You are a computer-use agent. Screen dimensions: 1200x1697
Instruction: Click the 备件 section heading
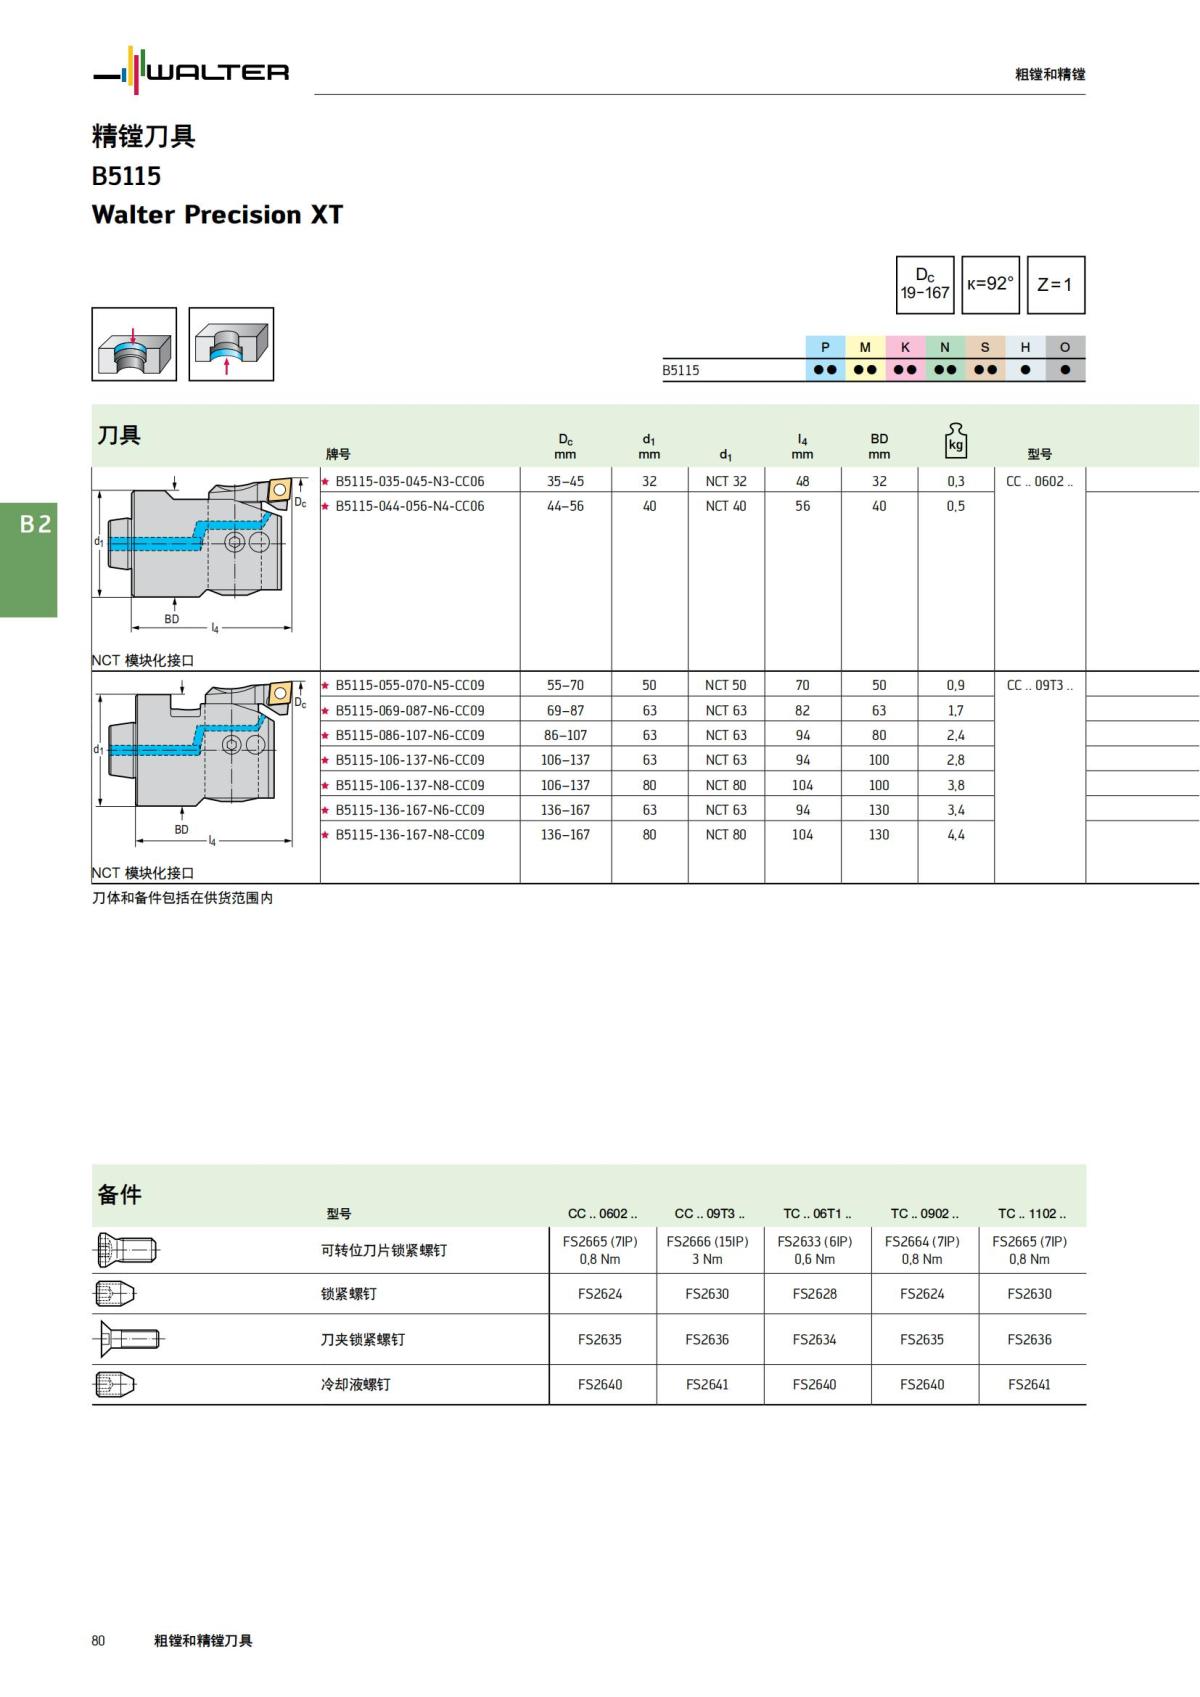click(119, 1194)
